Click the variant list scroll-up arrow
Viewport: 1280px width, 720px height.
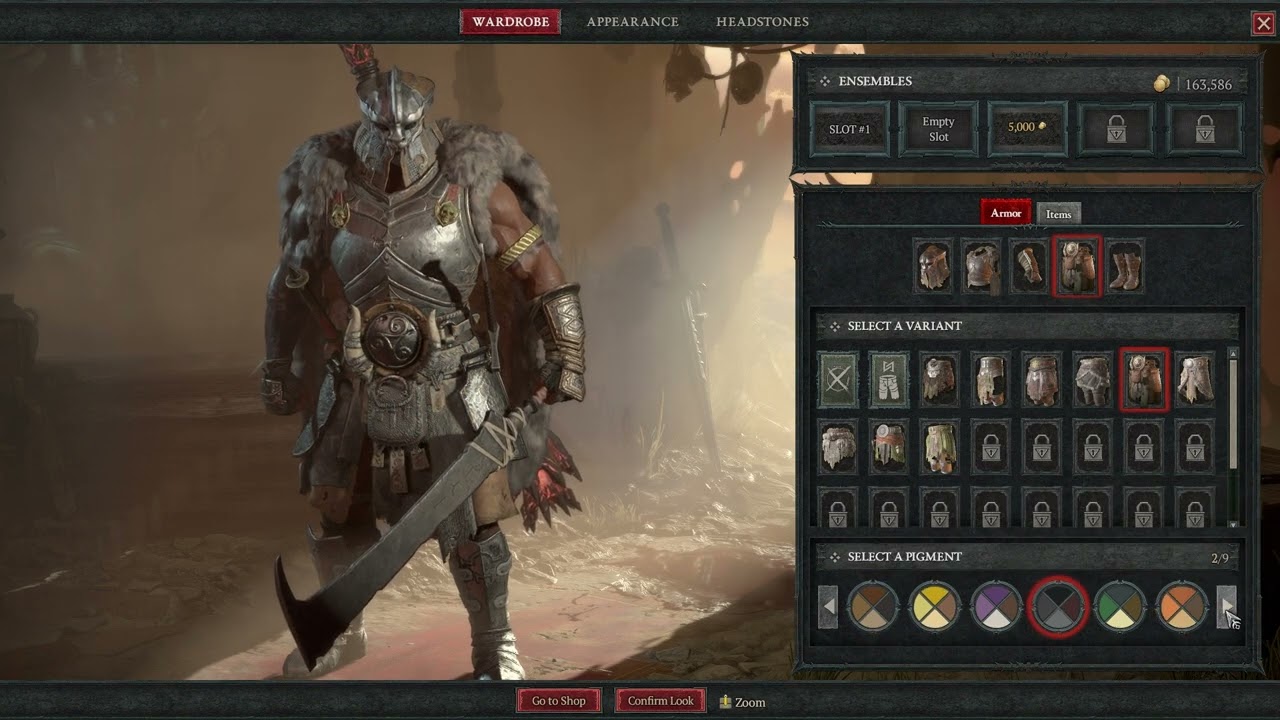(x=1233, y=353)
